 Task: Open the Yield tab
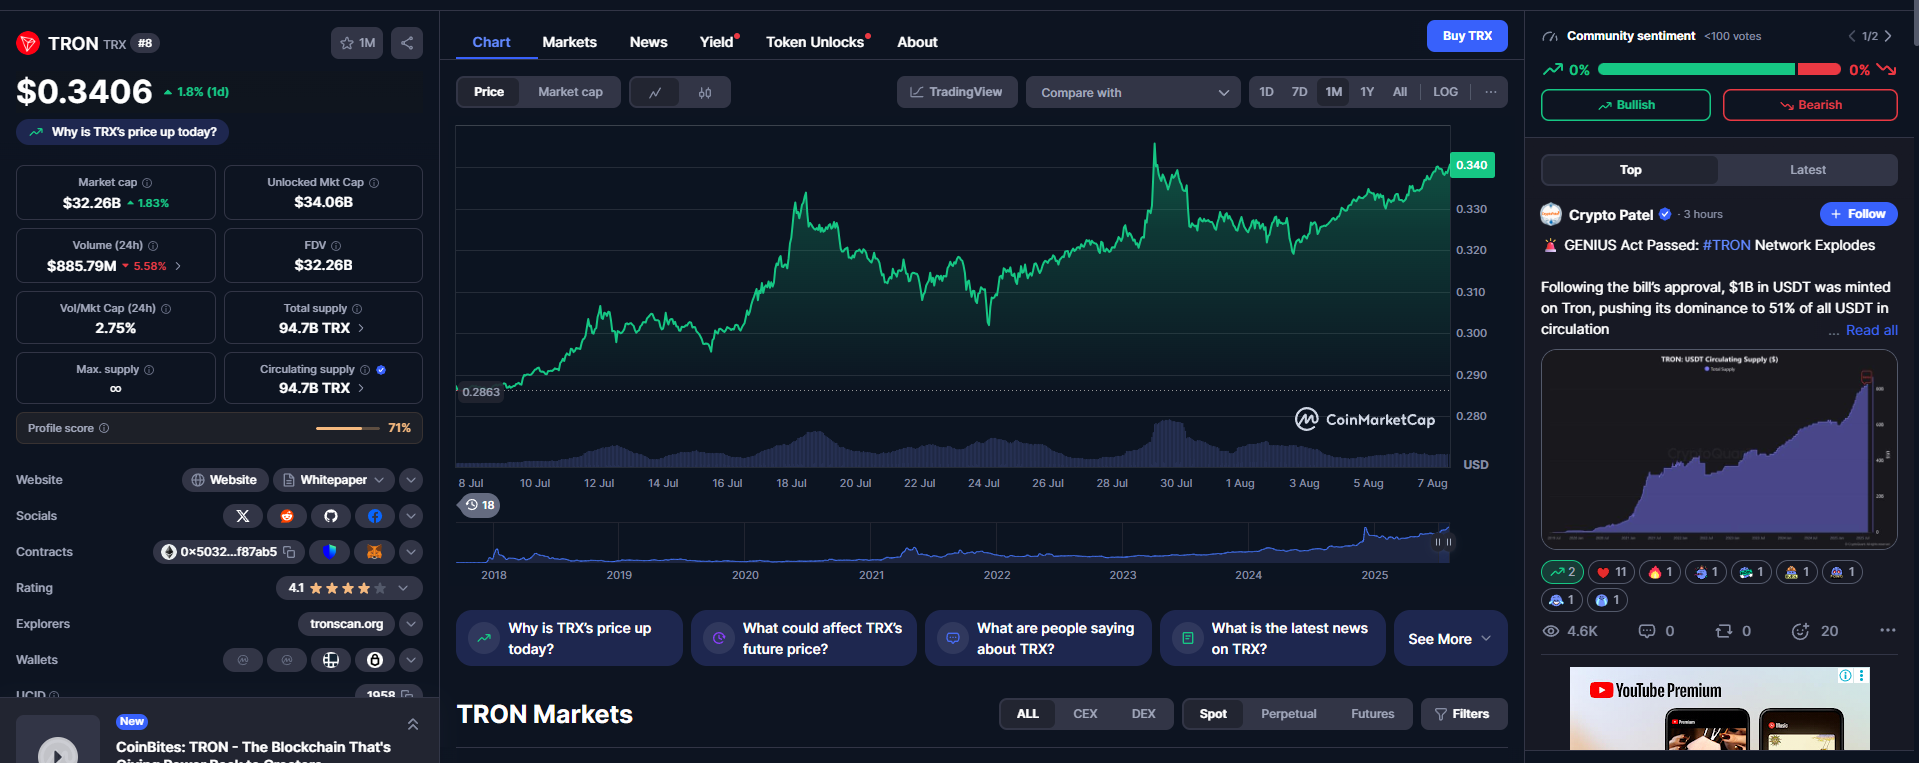(x=717, y=42)
